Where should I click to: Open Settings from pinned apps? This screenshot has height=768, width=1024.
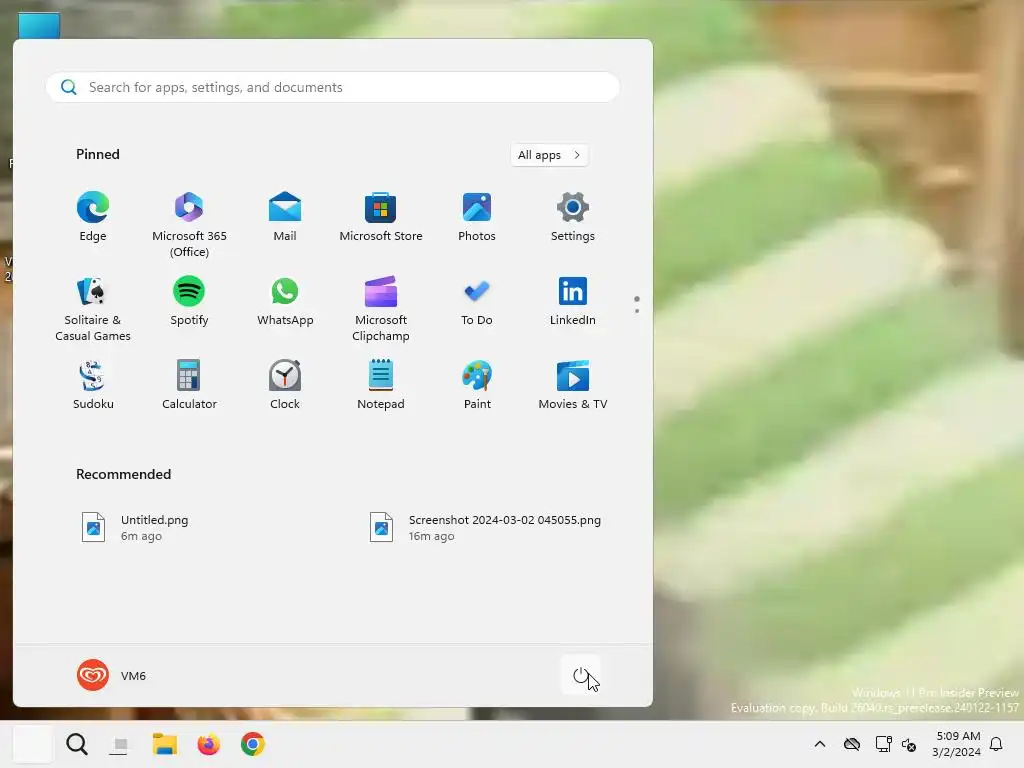click(573, 217)
